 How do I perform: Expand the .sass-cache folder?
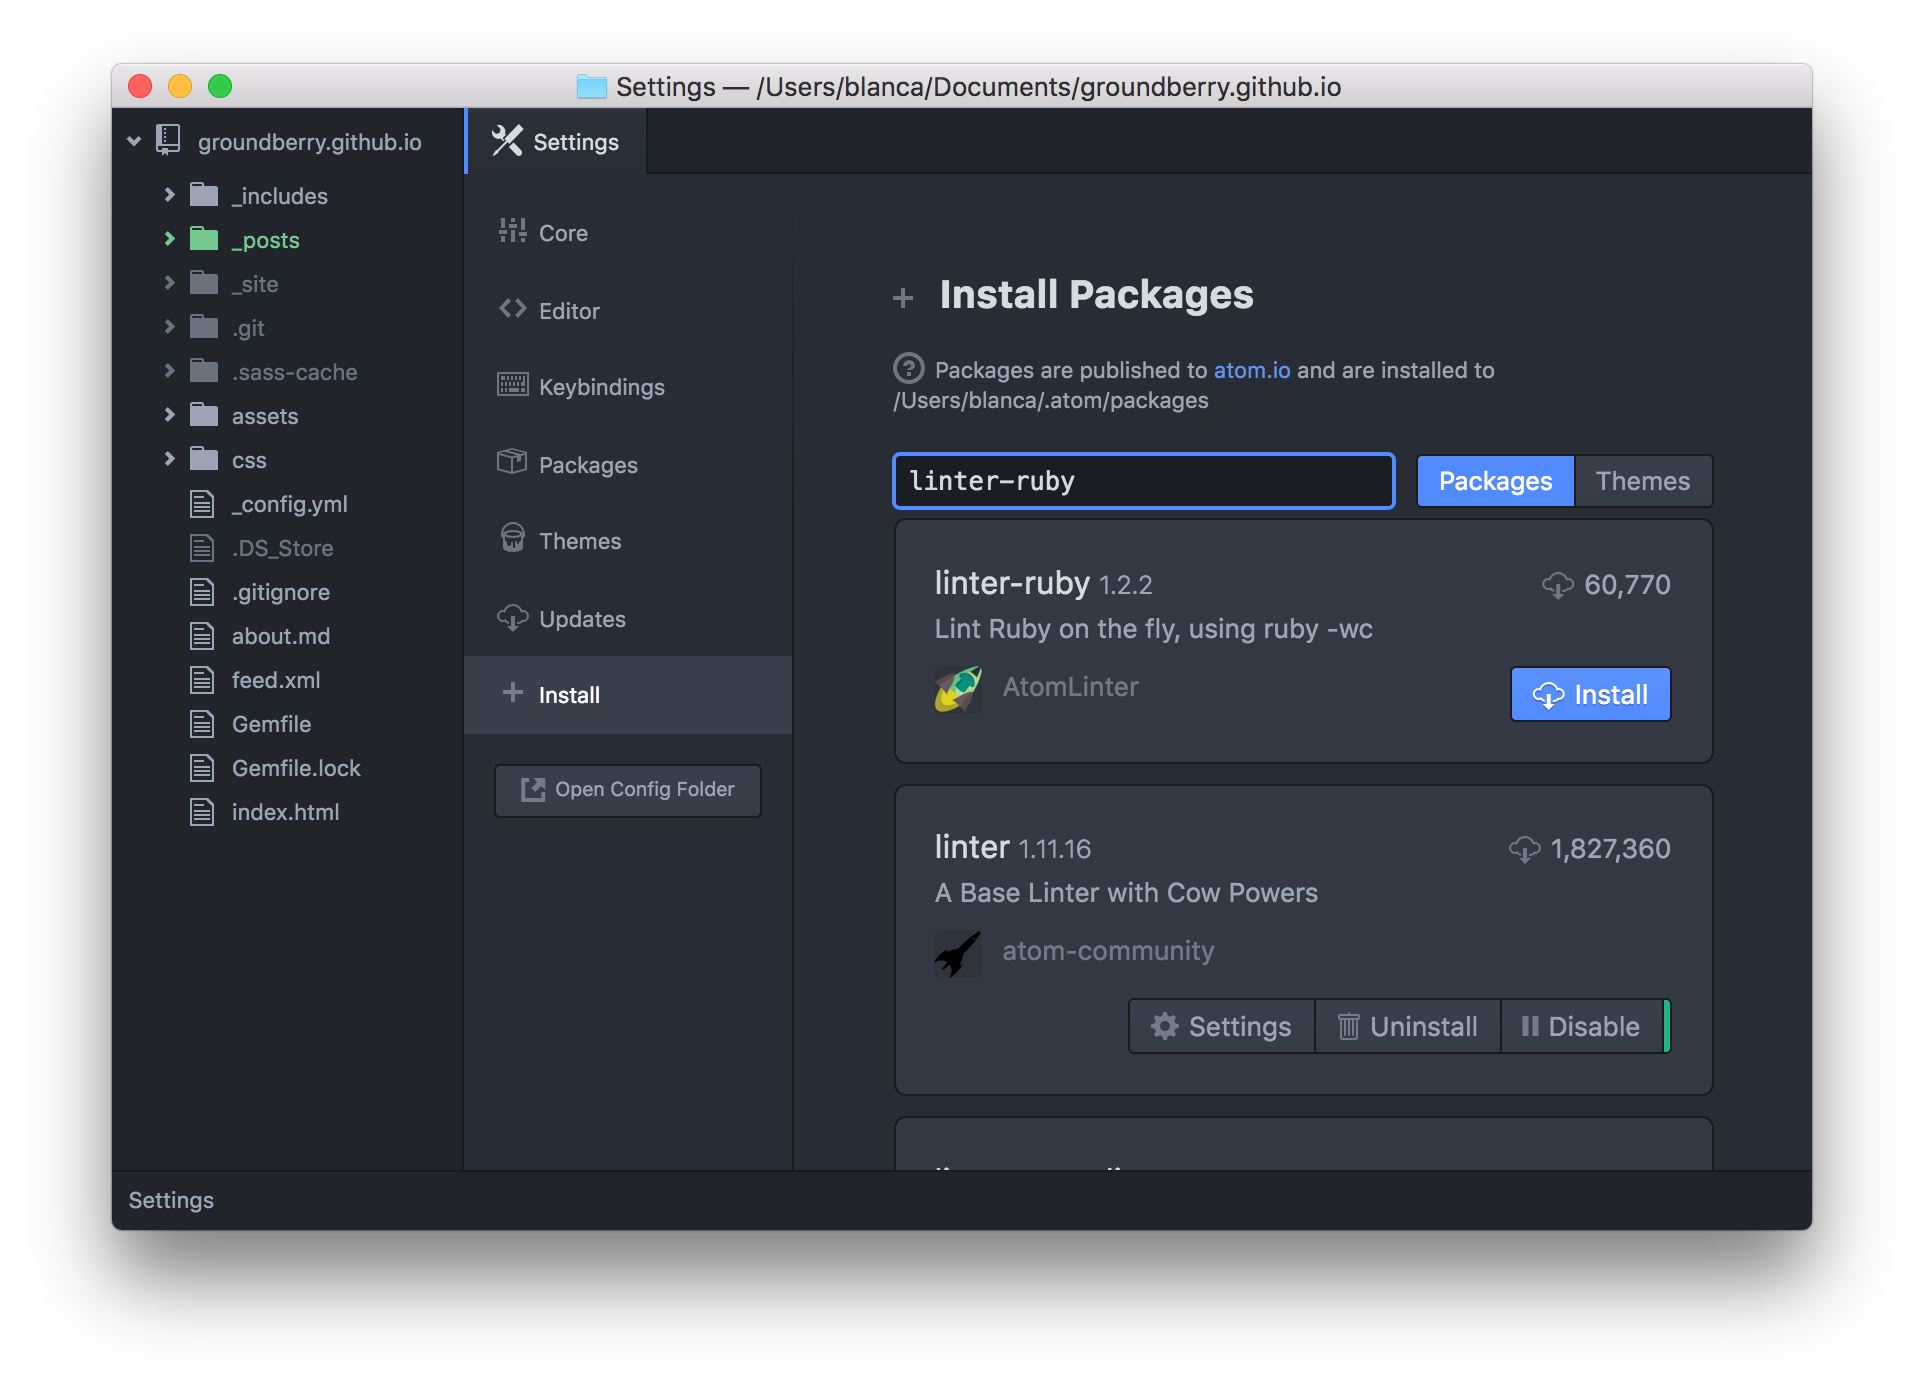(x=169, y=371)
